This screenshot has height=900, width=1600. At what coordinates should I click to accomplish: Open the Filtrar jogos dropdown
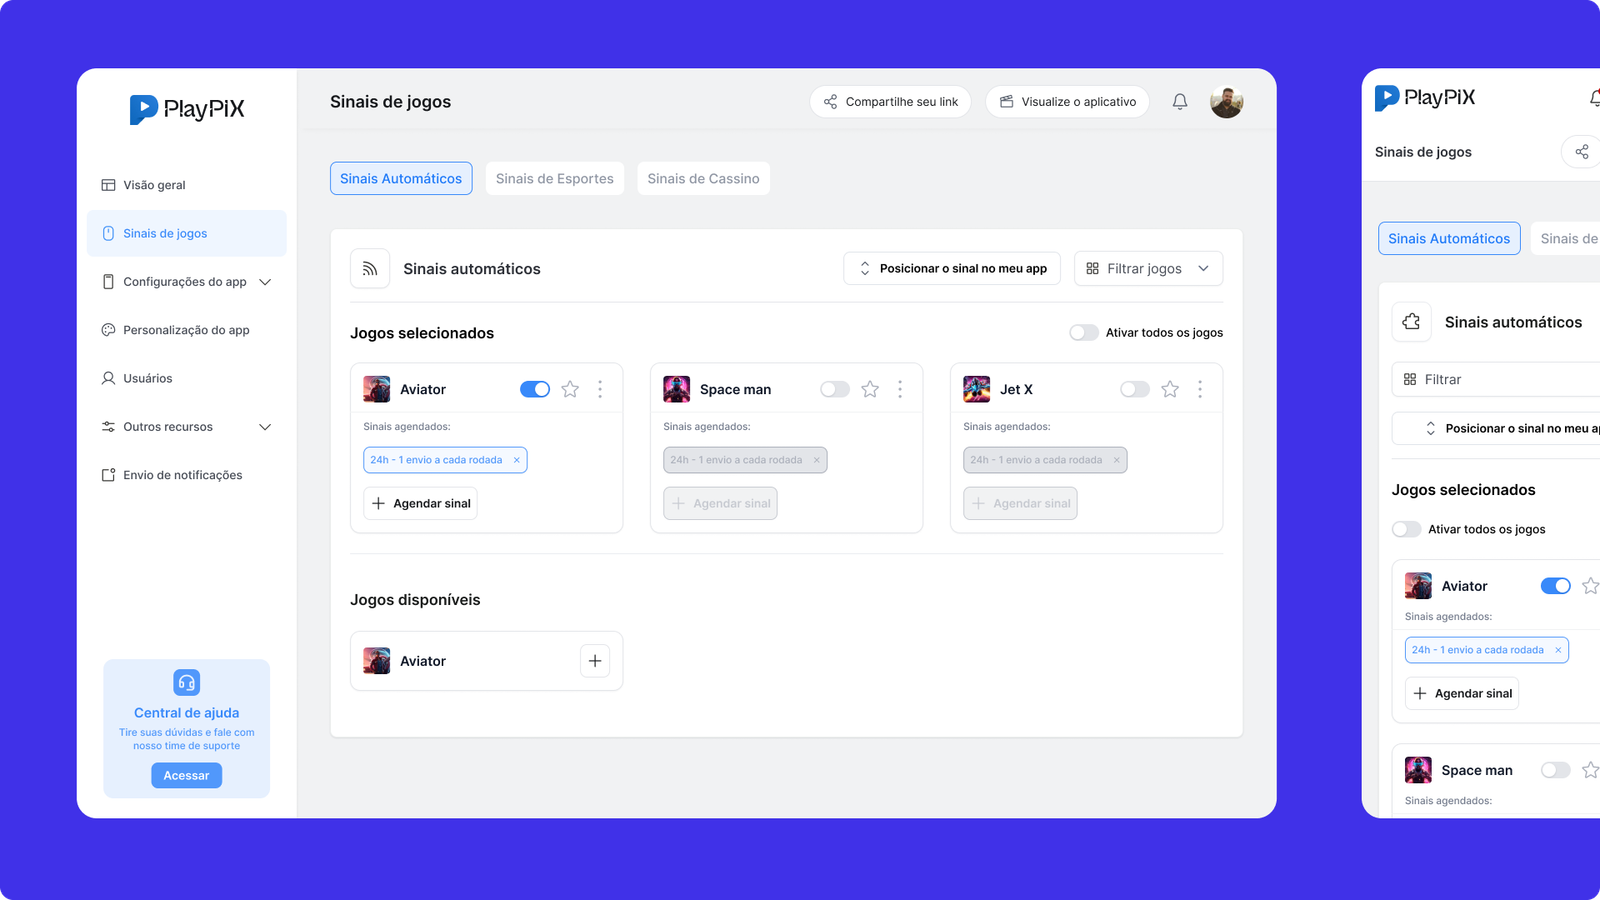pos(1148,269)
